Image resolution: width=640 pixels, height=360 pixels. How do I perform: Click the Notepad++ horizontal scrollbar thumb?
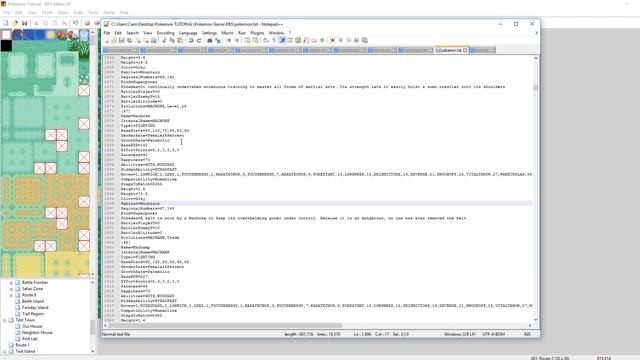coord(225,325)
